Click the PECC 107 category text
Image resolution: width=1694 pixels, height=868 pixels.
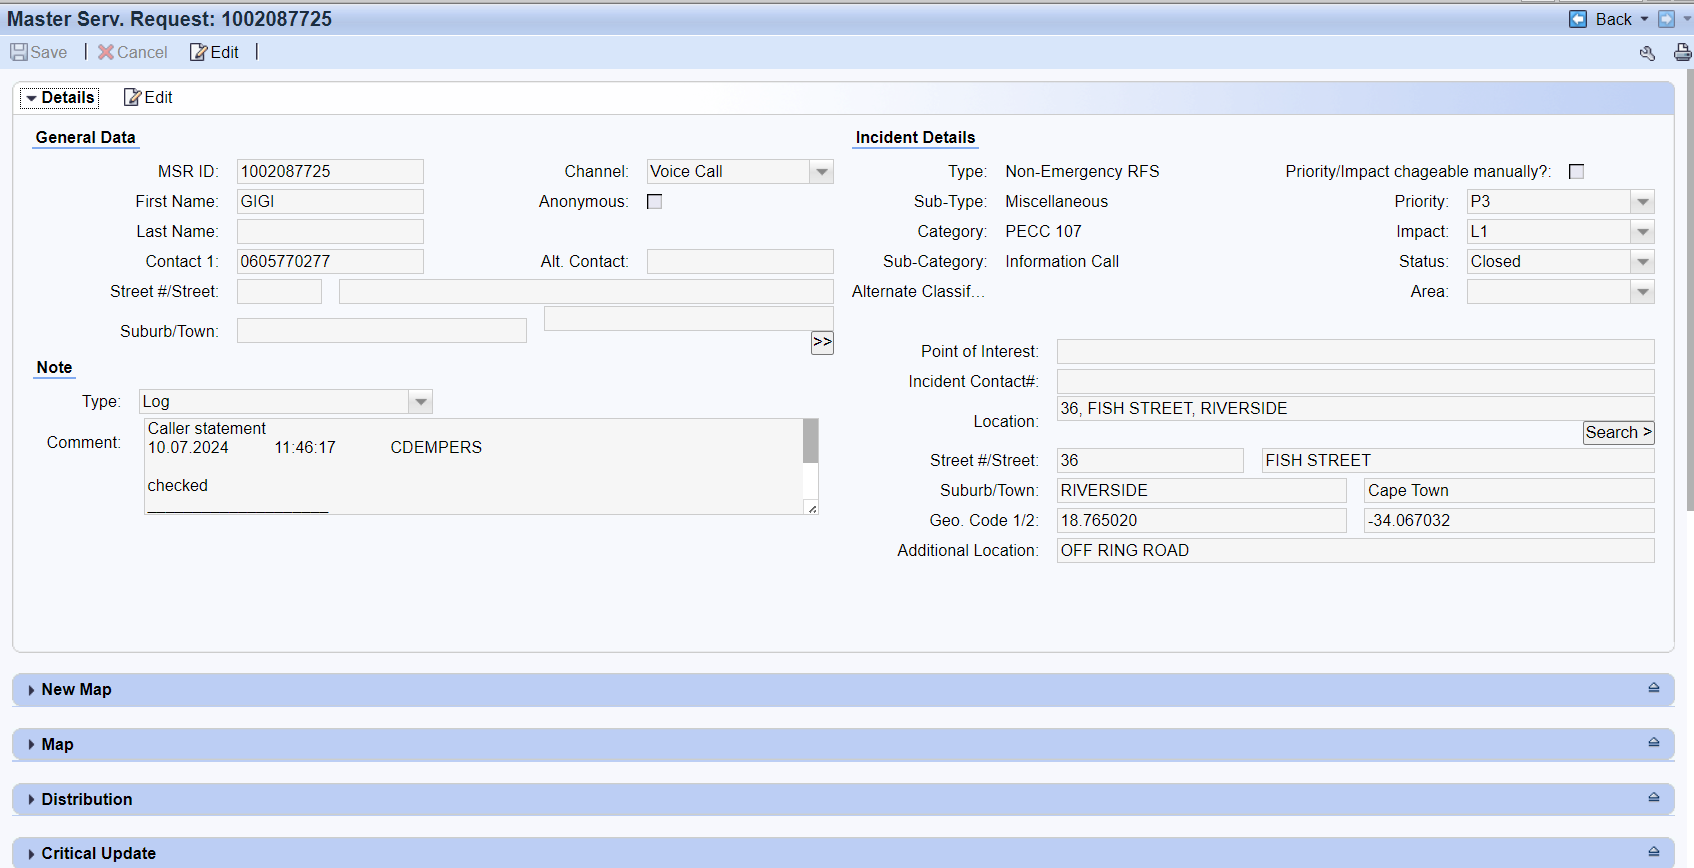[x=1043, y=232]
